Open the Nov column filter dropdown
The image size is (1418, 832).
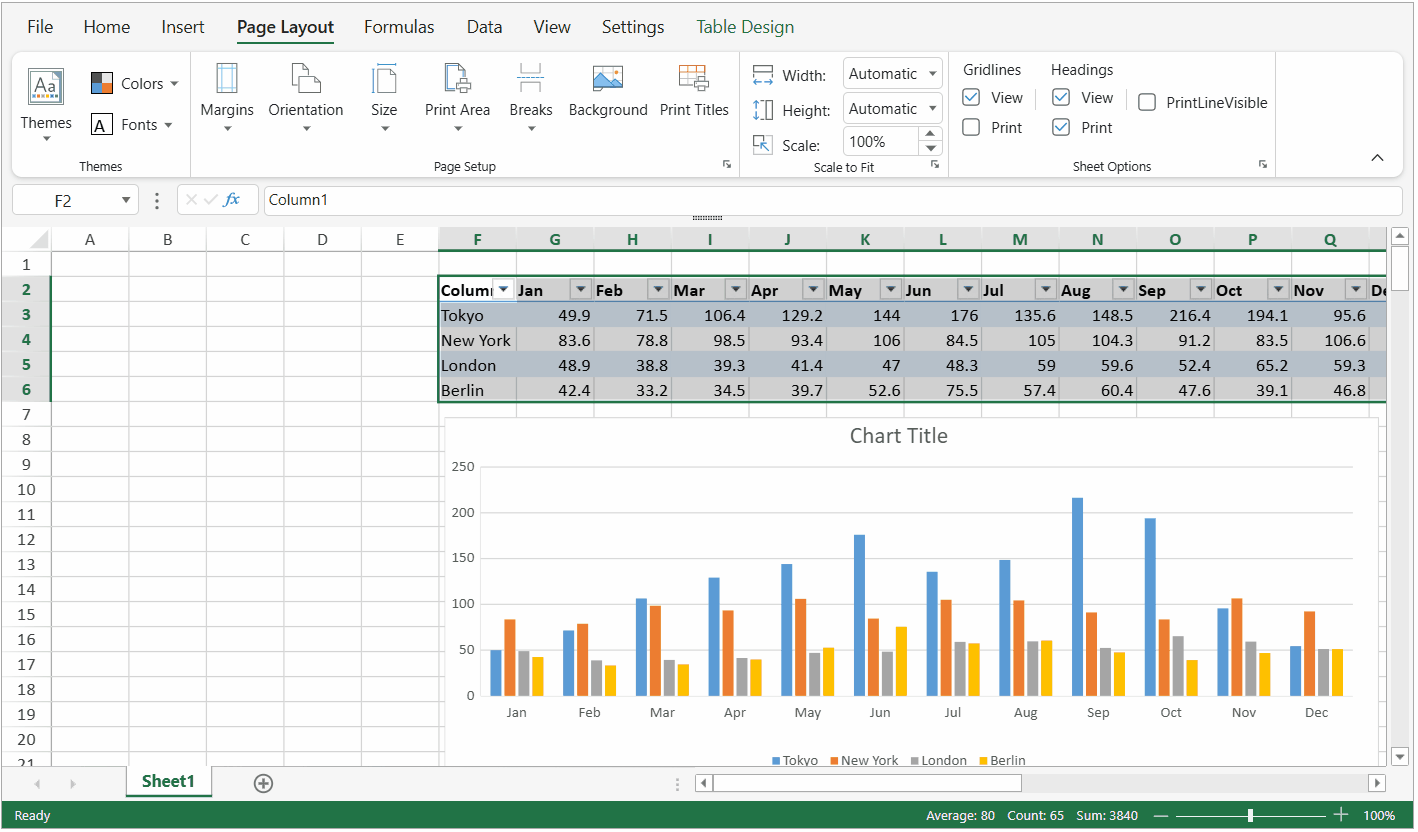tap(1356, 290)
